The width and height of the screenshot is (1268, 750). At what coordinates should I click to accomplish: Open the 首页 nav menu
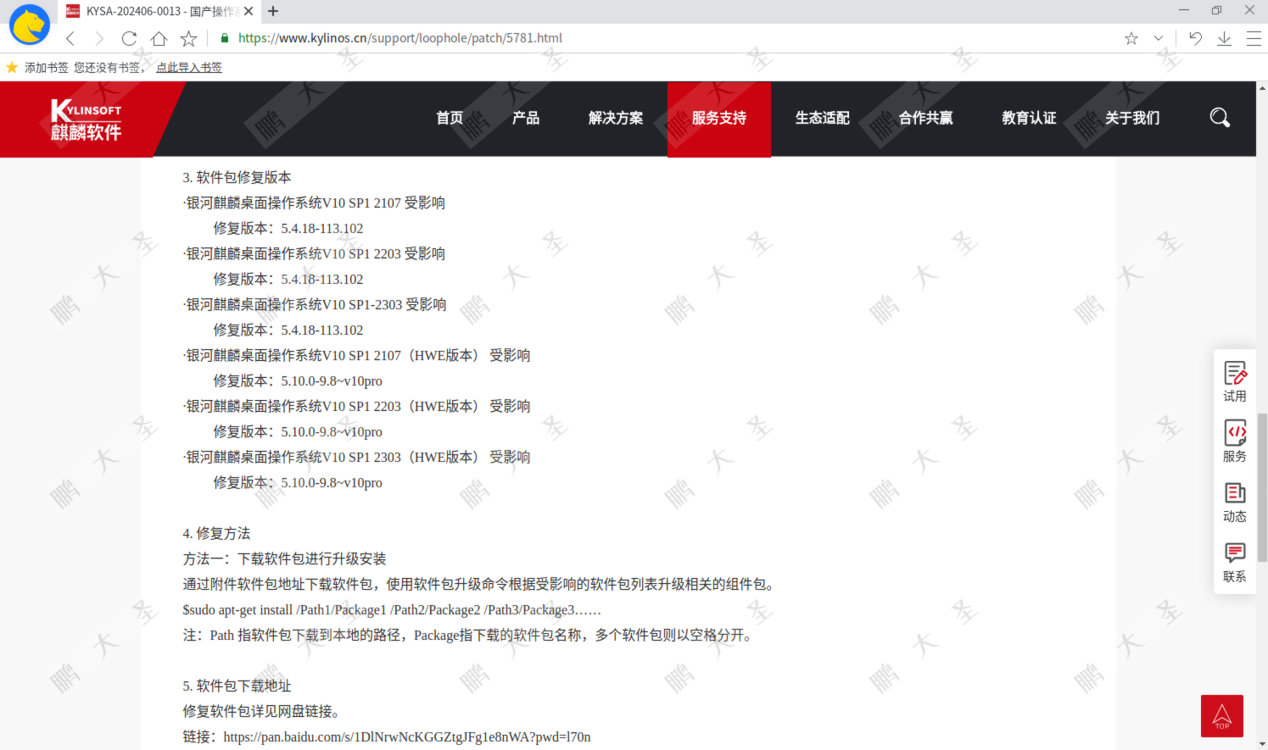point(450,118)
